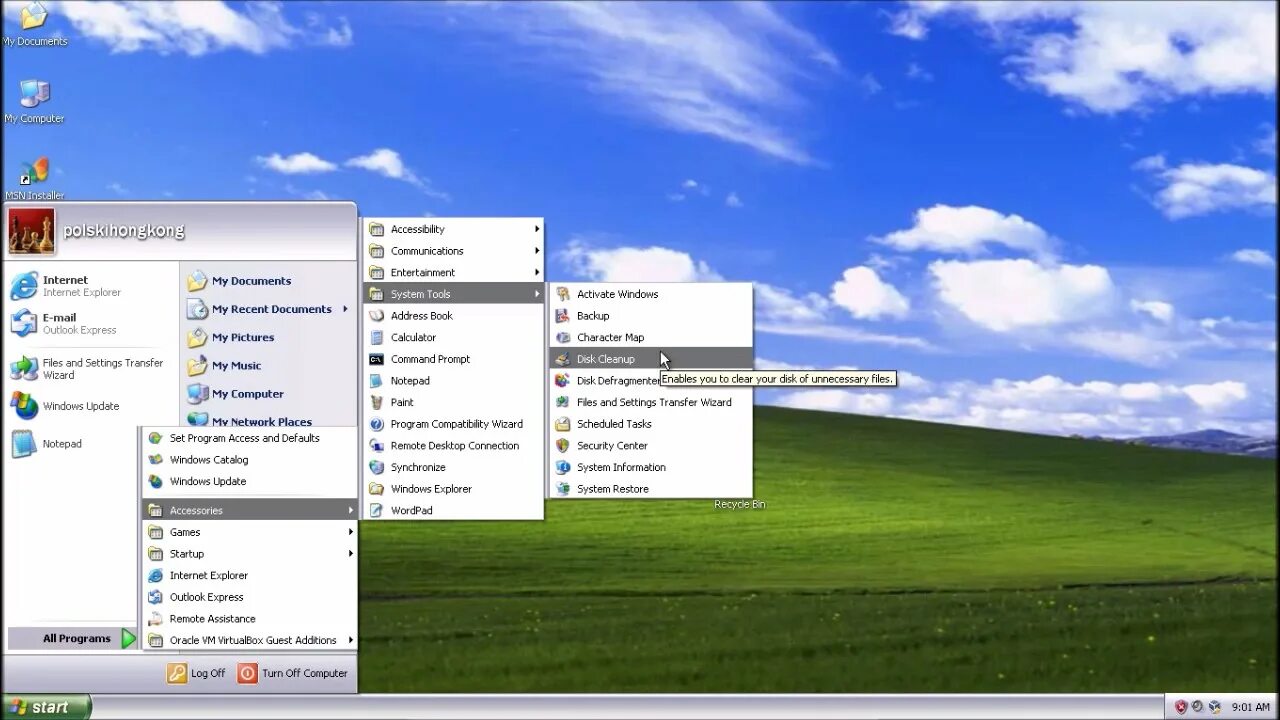The width and height of the screenshot is (1280, 720).
Task: Launch Calculator
Action: [454, 337]
